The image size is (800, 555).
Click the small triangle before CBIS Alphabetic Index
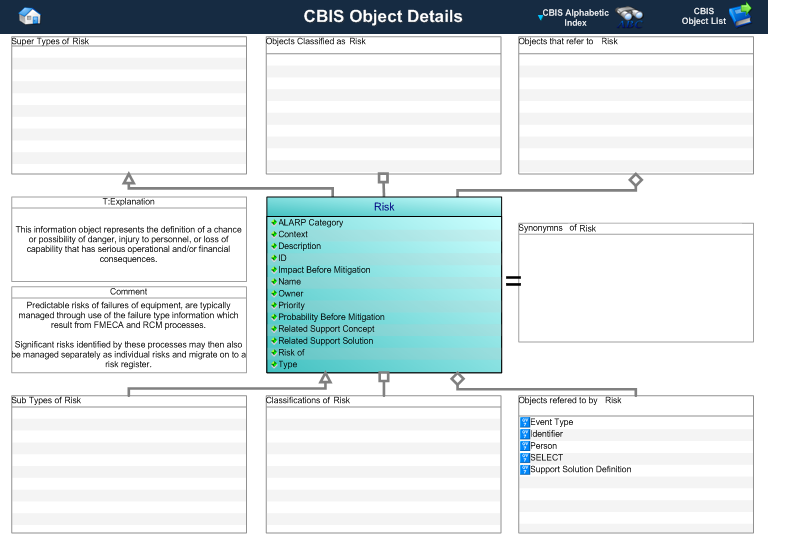(x=540, y=17)
